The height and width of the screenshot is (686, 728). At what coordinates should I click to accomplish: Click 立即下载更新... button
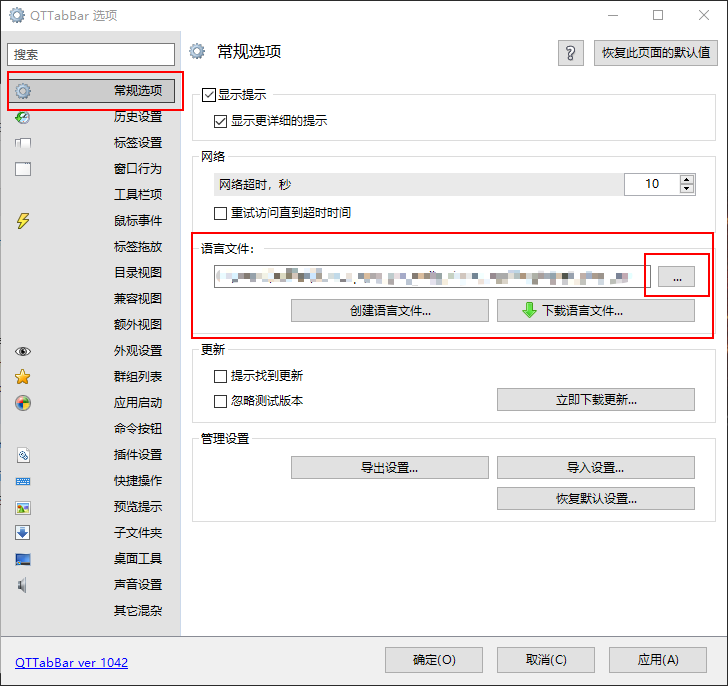point(596,400)
